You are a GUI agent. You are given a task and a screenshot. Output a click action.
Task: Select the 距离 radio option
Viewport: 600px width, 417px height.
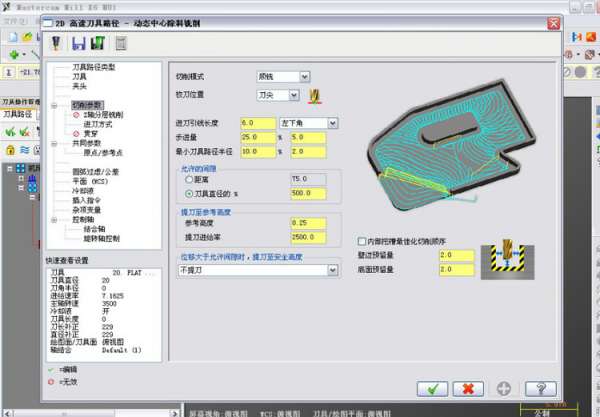pos(189,179)
